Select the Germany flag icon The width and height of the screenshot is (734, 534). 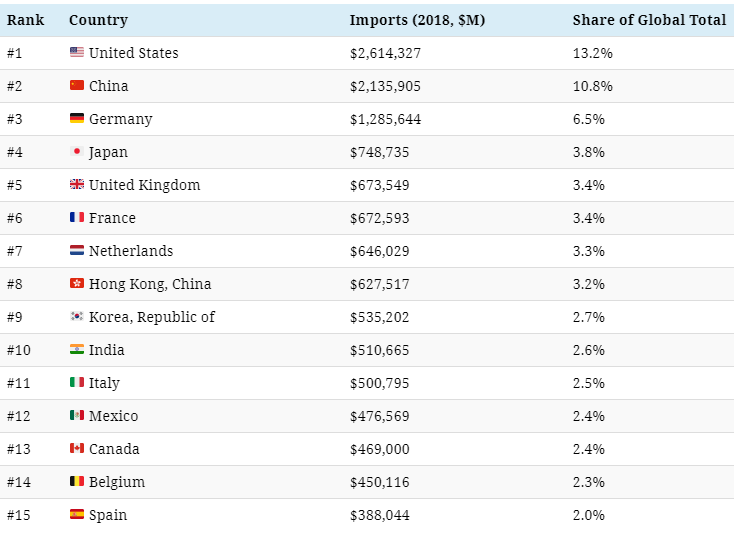pyautogui.click(x=77, y=118)
